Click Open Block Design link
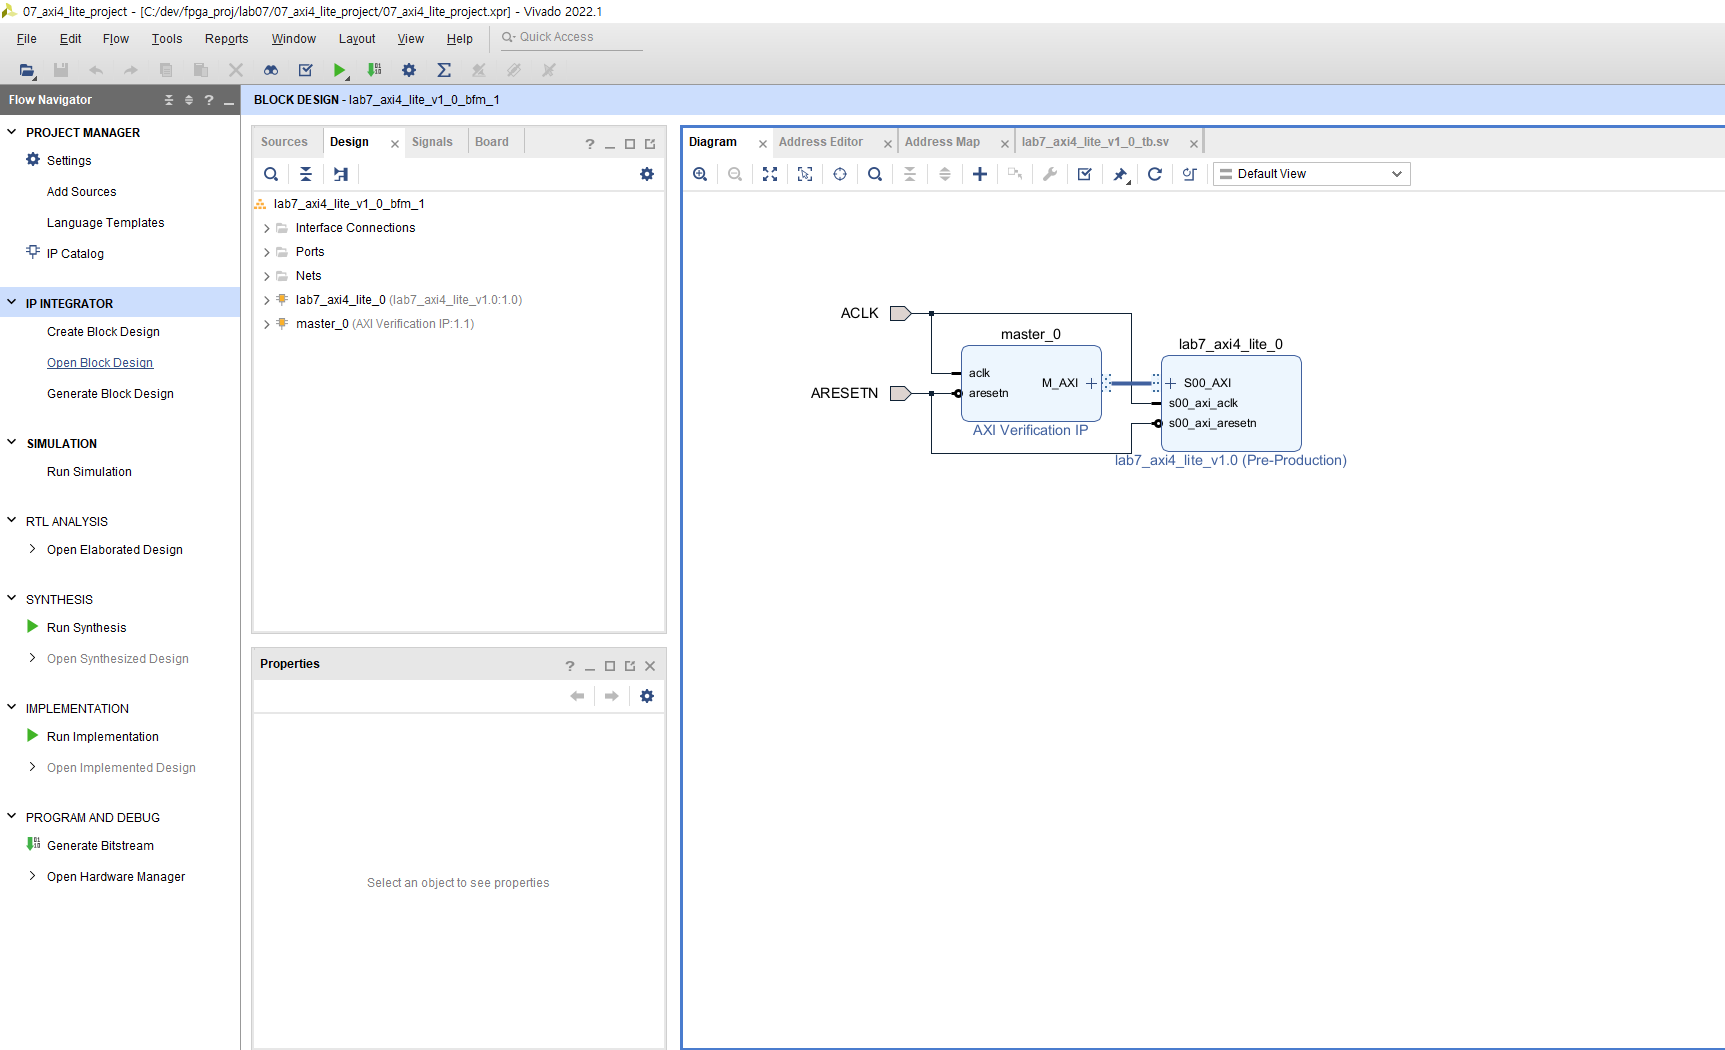This screenshot has width=1725, height=1050. point(100,363)
